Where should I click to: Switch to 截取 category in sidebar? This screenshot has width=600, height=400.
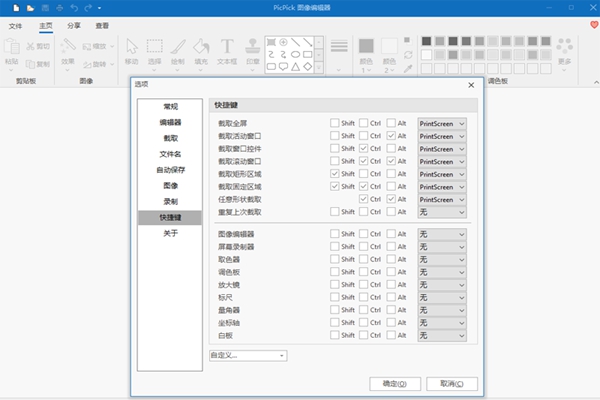[170, 138]
